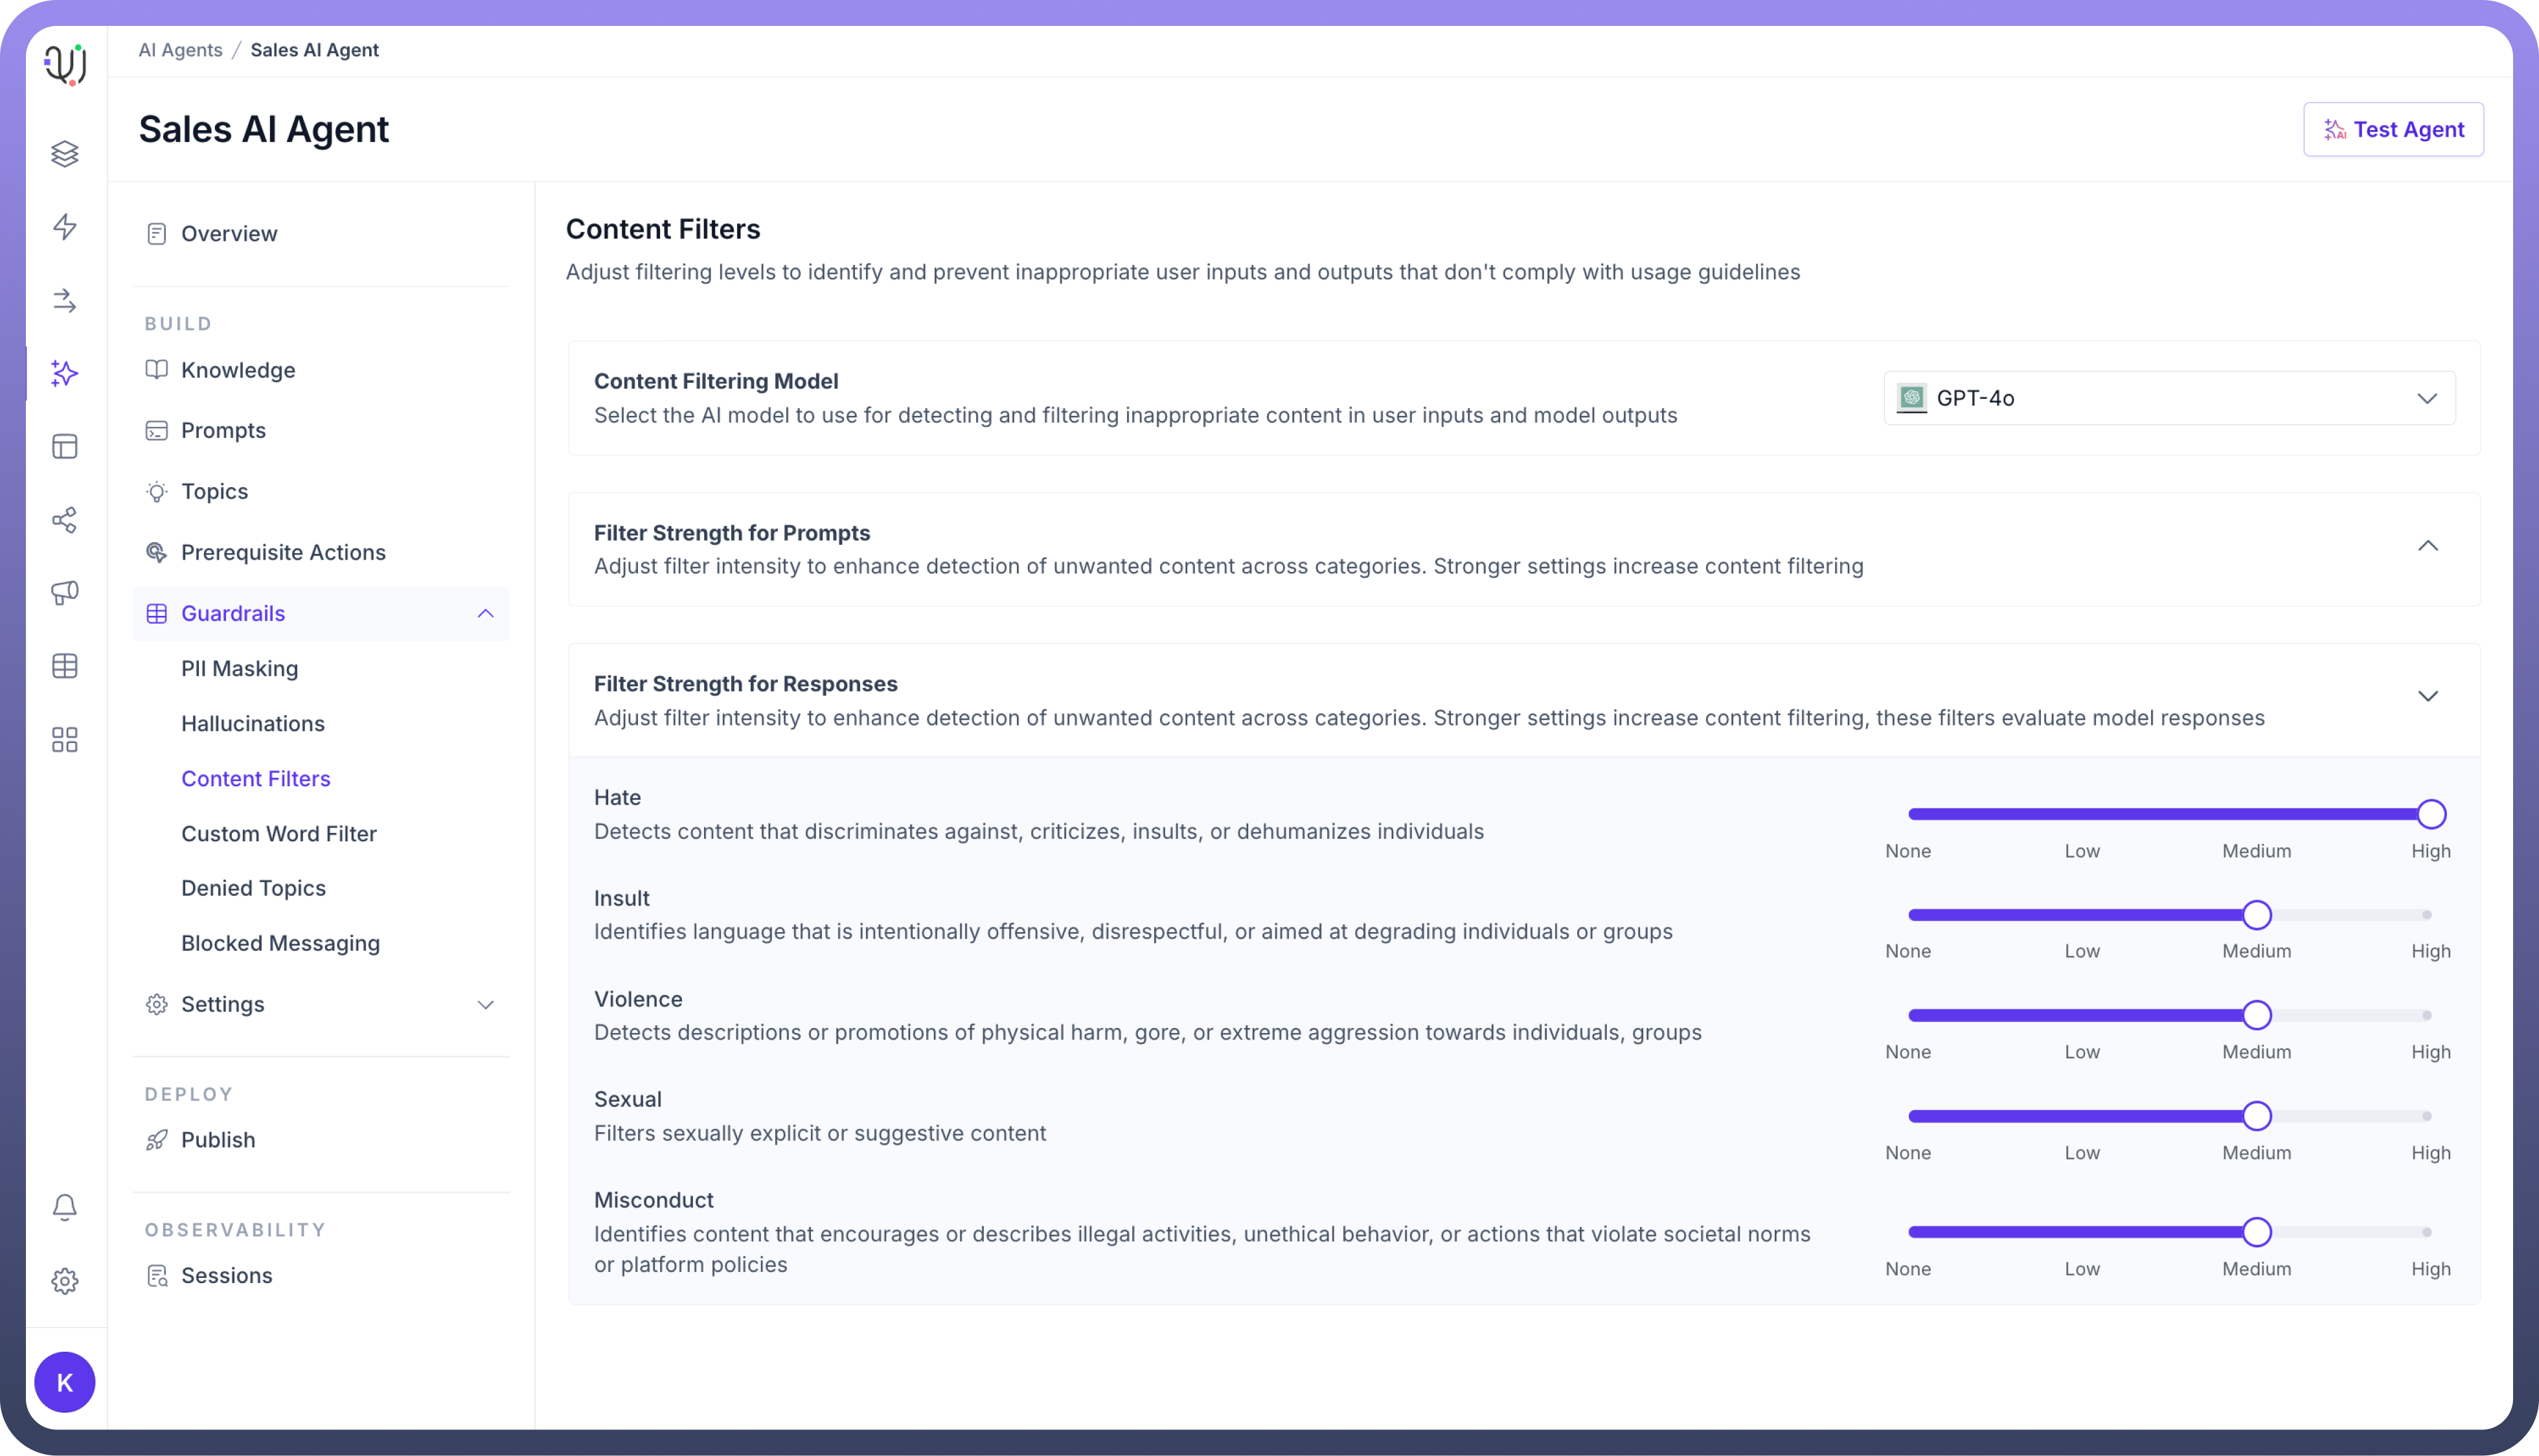Open the notifications bell icon

pyautogui.click(x=65, y=1207)
